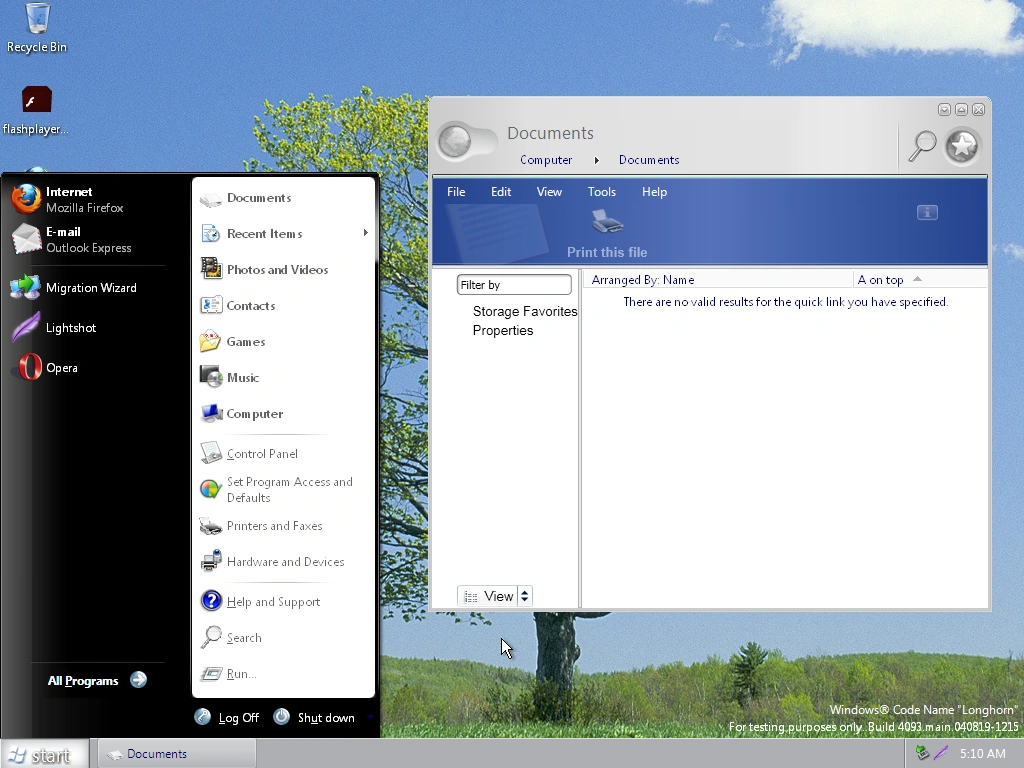1024x768 pixels.
Task: Expand All Programs list
Action: coord(97,681)
